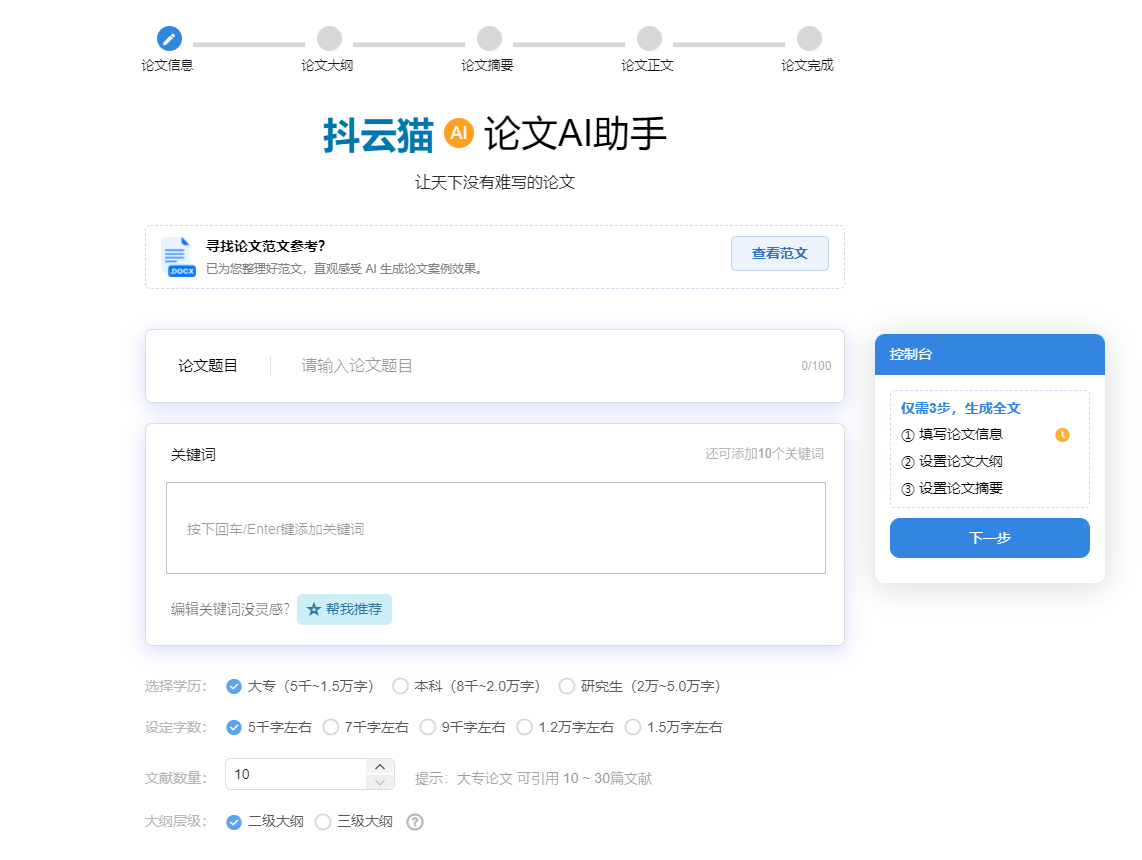Image resolution: width=1142 pixels, height=860 pixels.
Task: Click the 论文信息 pencil step icon
Action: point(168,38)
